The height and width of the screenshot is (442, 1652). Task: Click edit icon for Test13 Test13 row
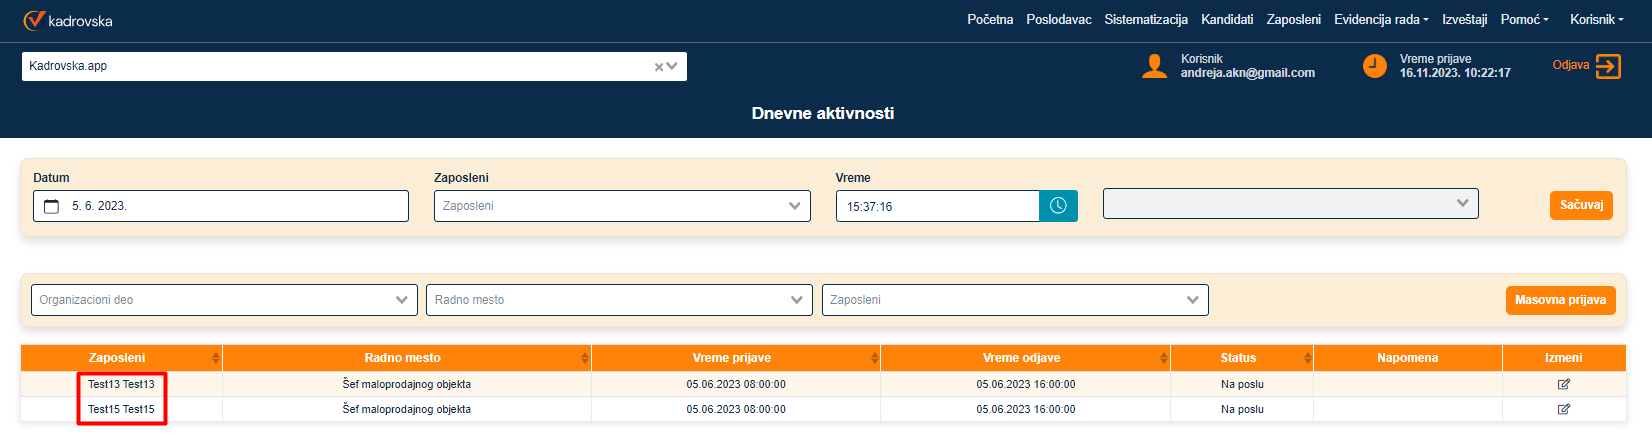(x=1563, y=384)
